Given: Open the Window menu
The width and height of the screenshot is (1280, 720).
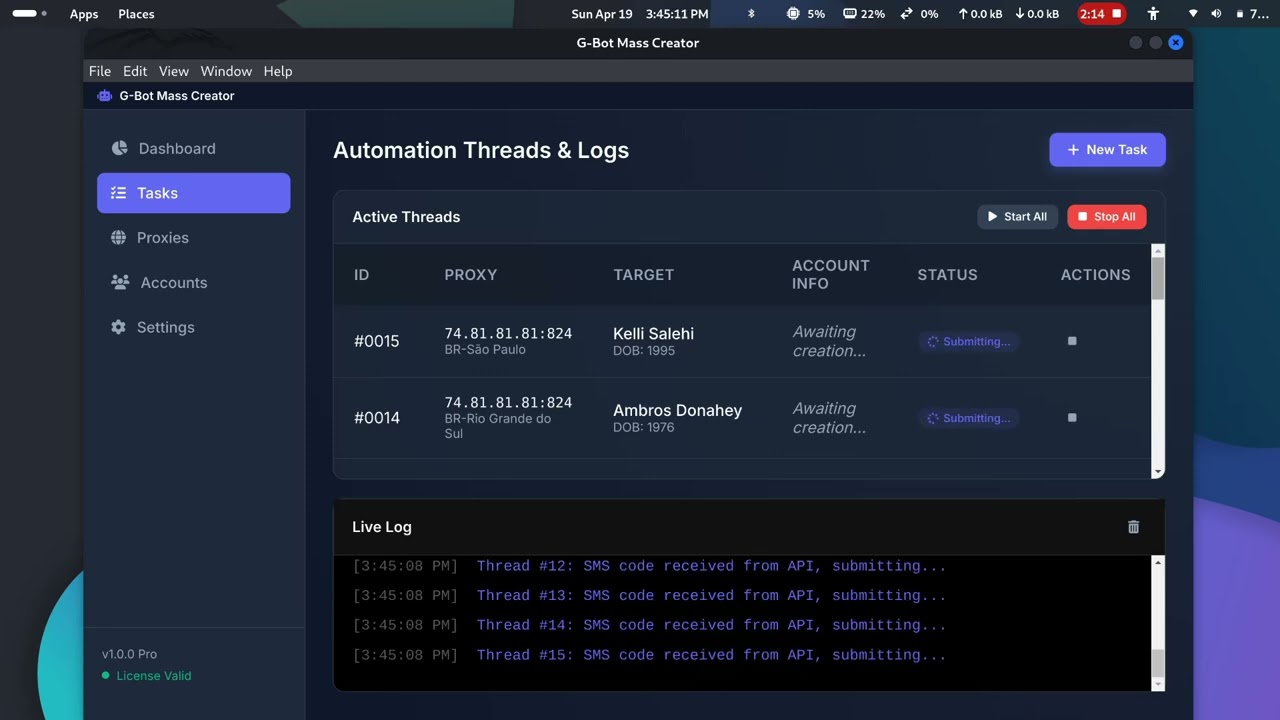Looking at the screenshot, I should (226, 71).
